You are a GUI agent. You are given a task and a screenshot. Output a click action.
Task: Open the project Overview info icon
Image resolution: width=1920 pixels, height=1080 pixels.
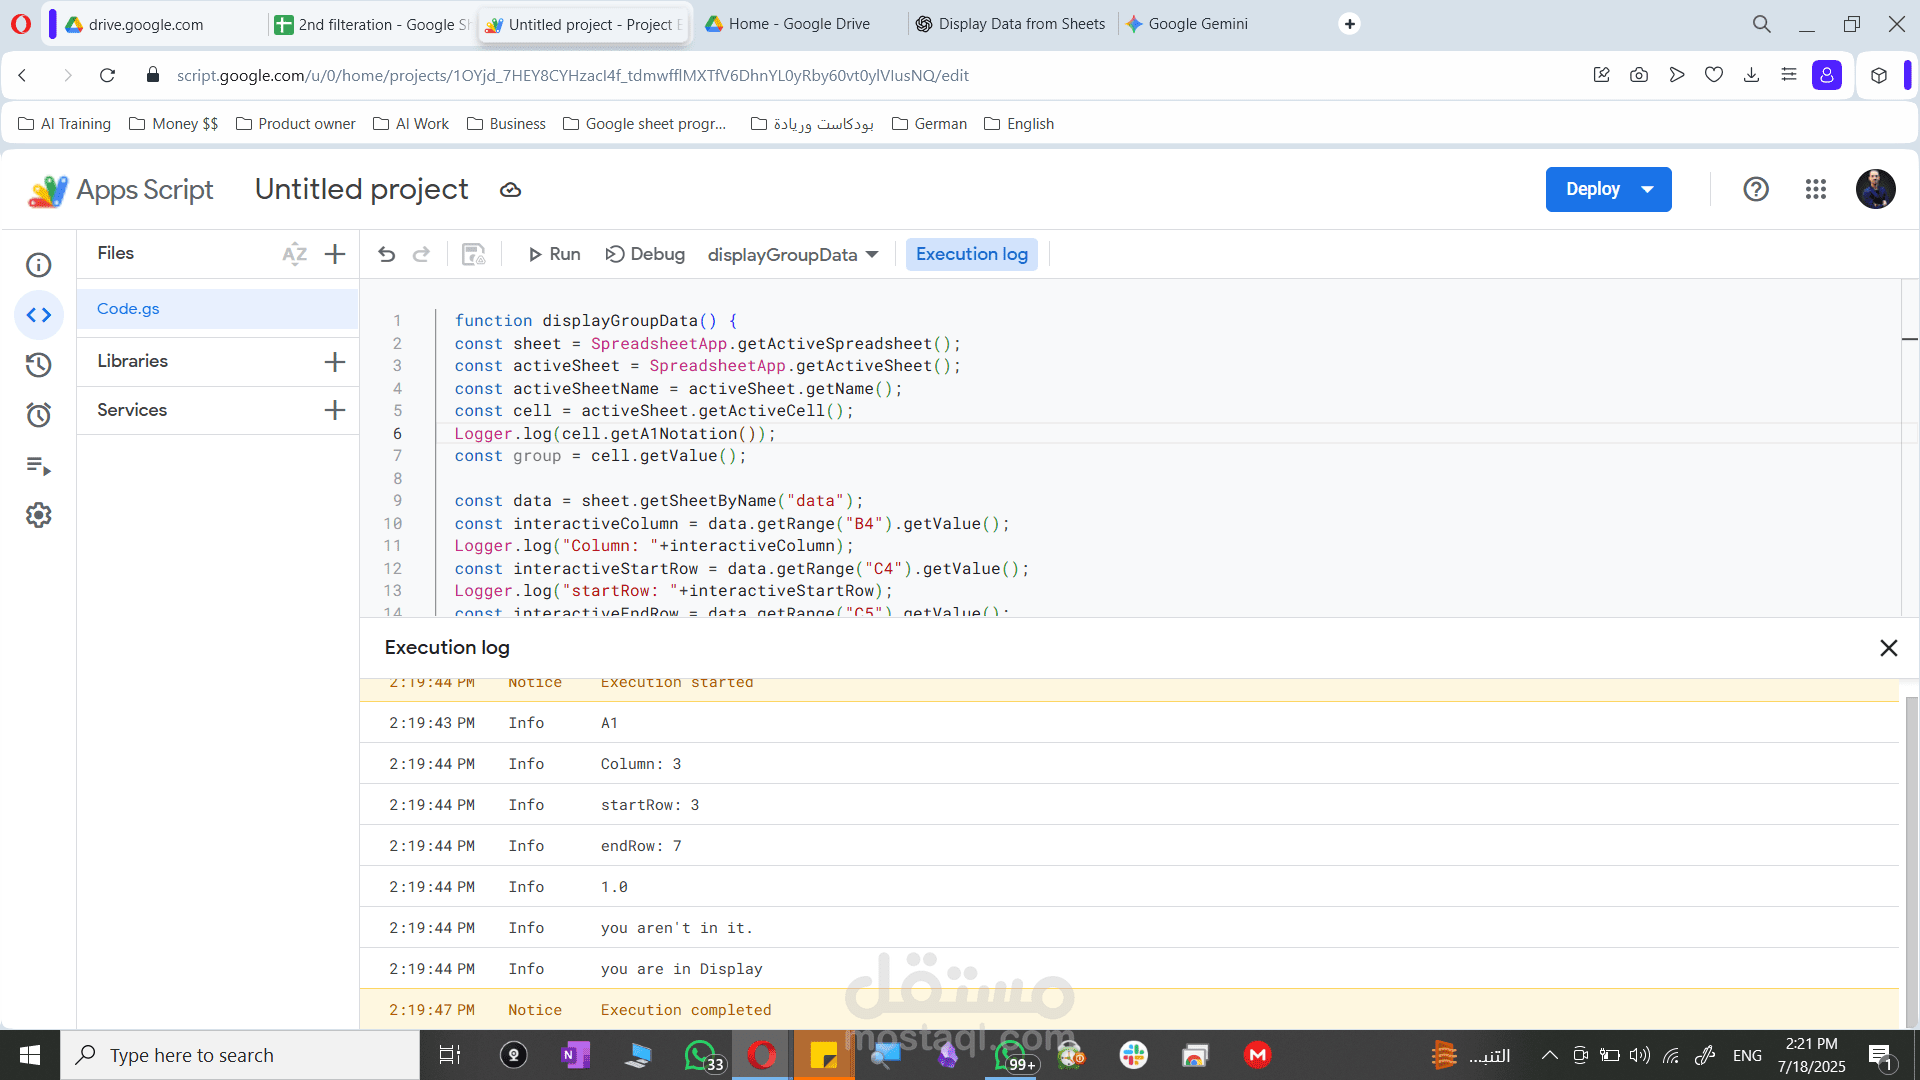38,265
